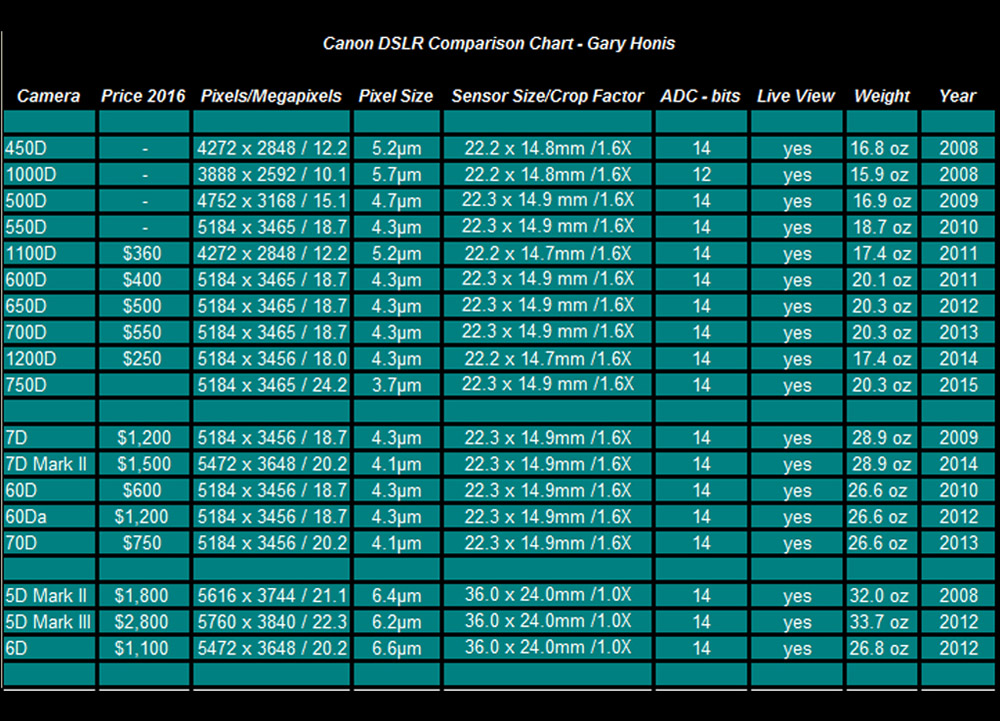The height and width of the screenshot is (721, 1000).
Task: Select the 'Live View' column header
Action: coord(796,96)
